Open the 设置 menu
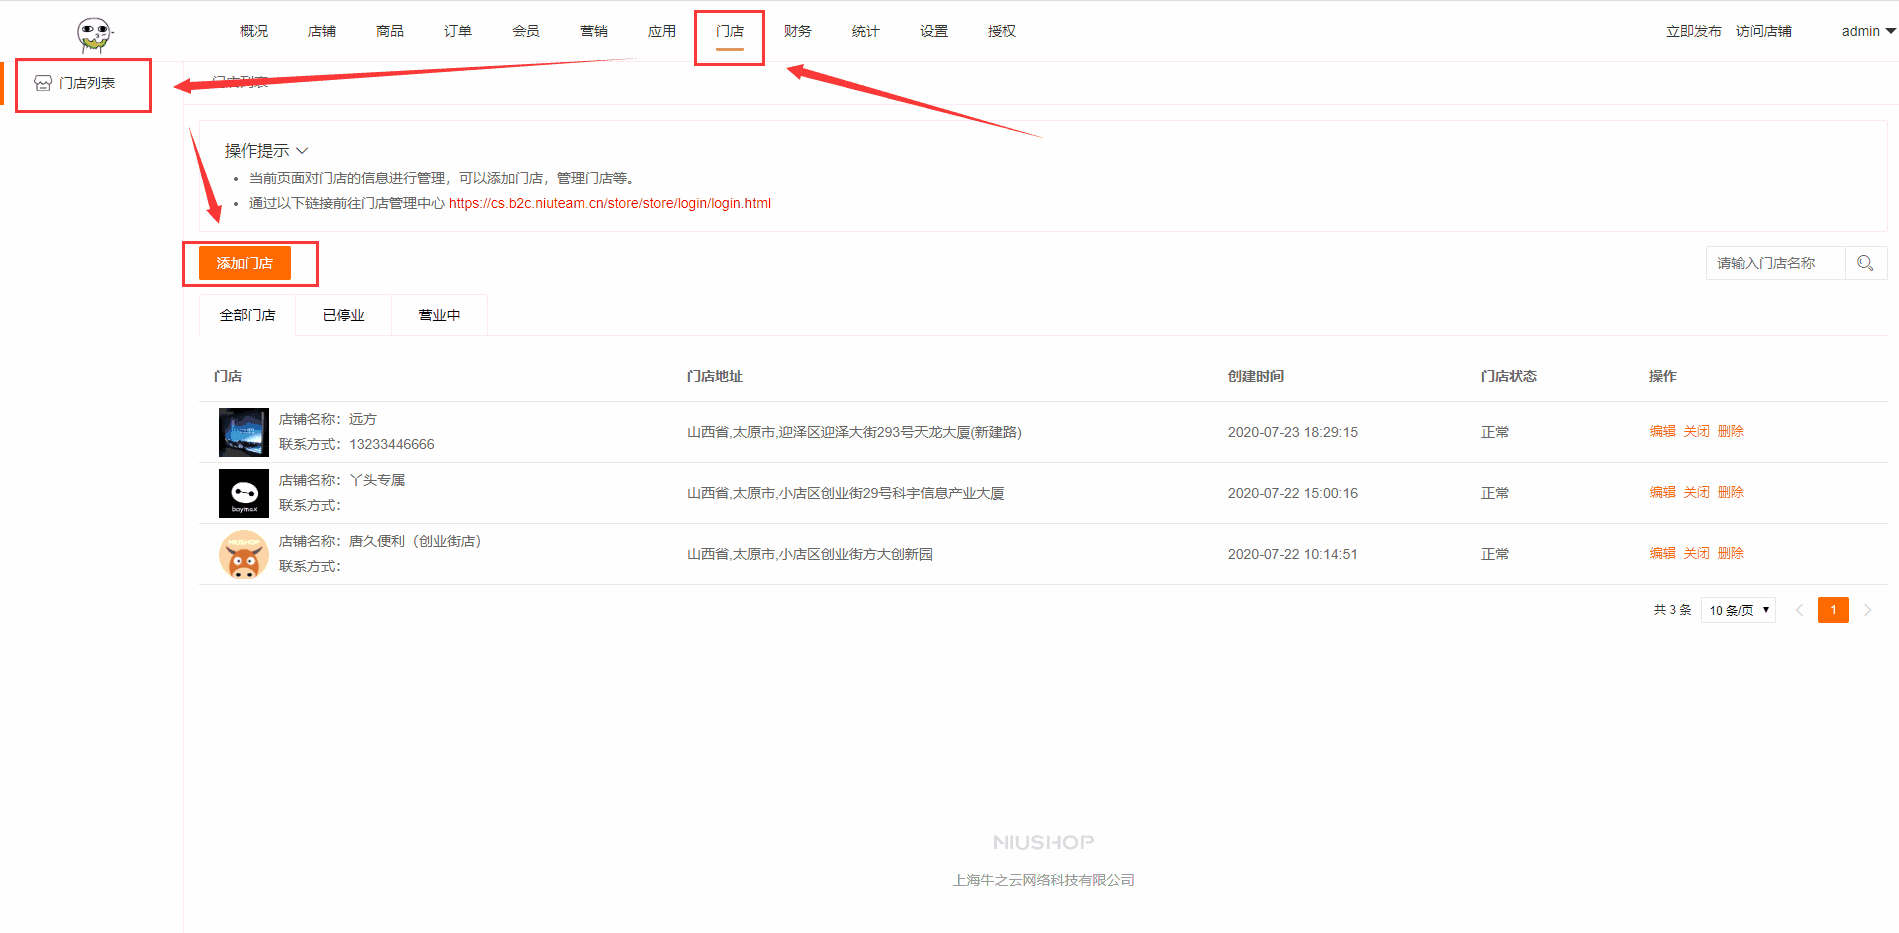 (934, 31)
